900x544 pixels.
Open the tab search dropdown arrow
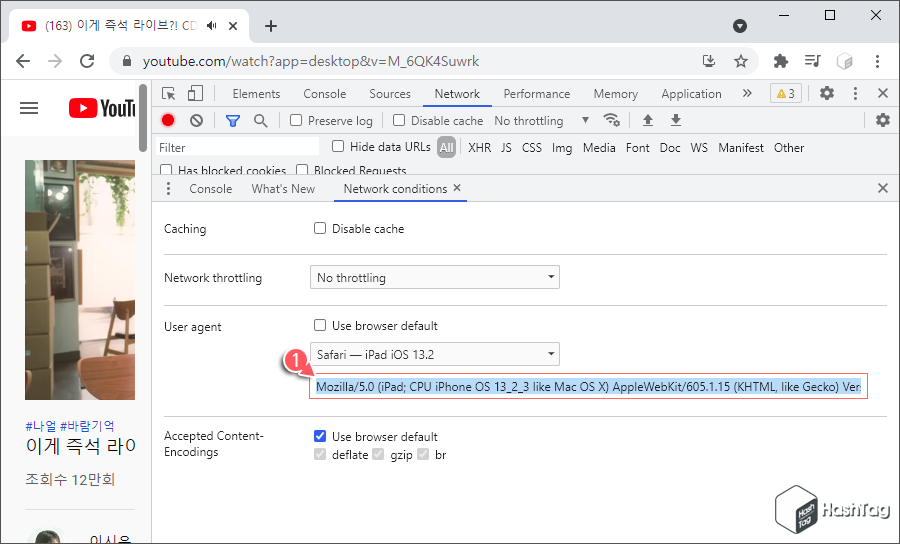click(740, 26)
